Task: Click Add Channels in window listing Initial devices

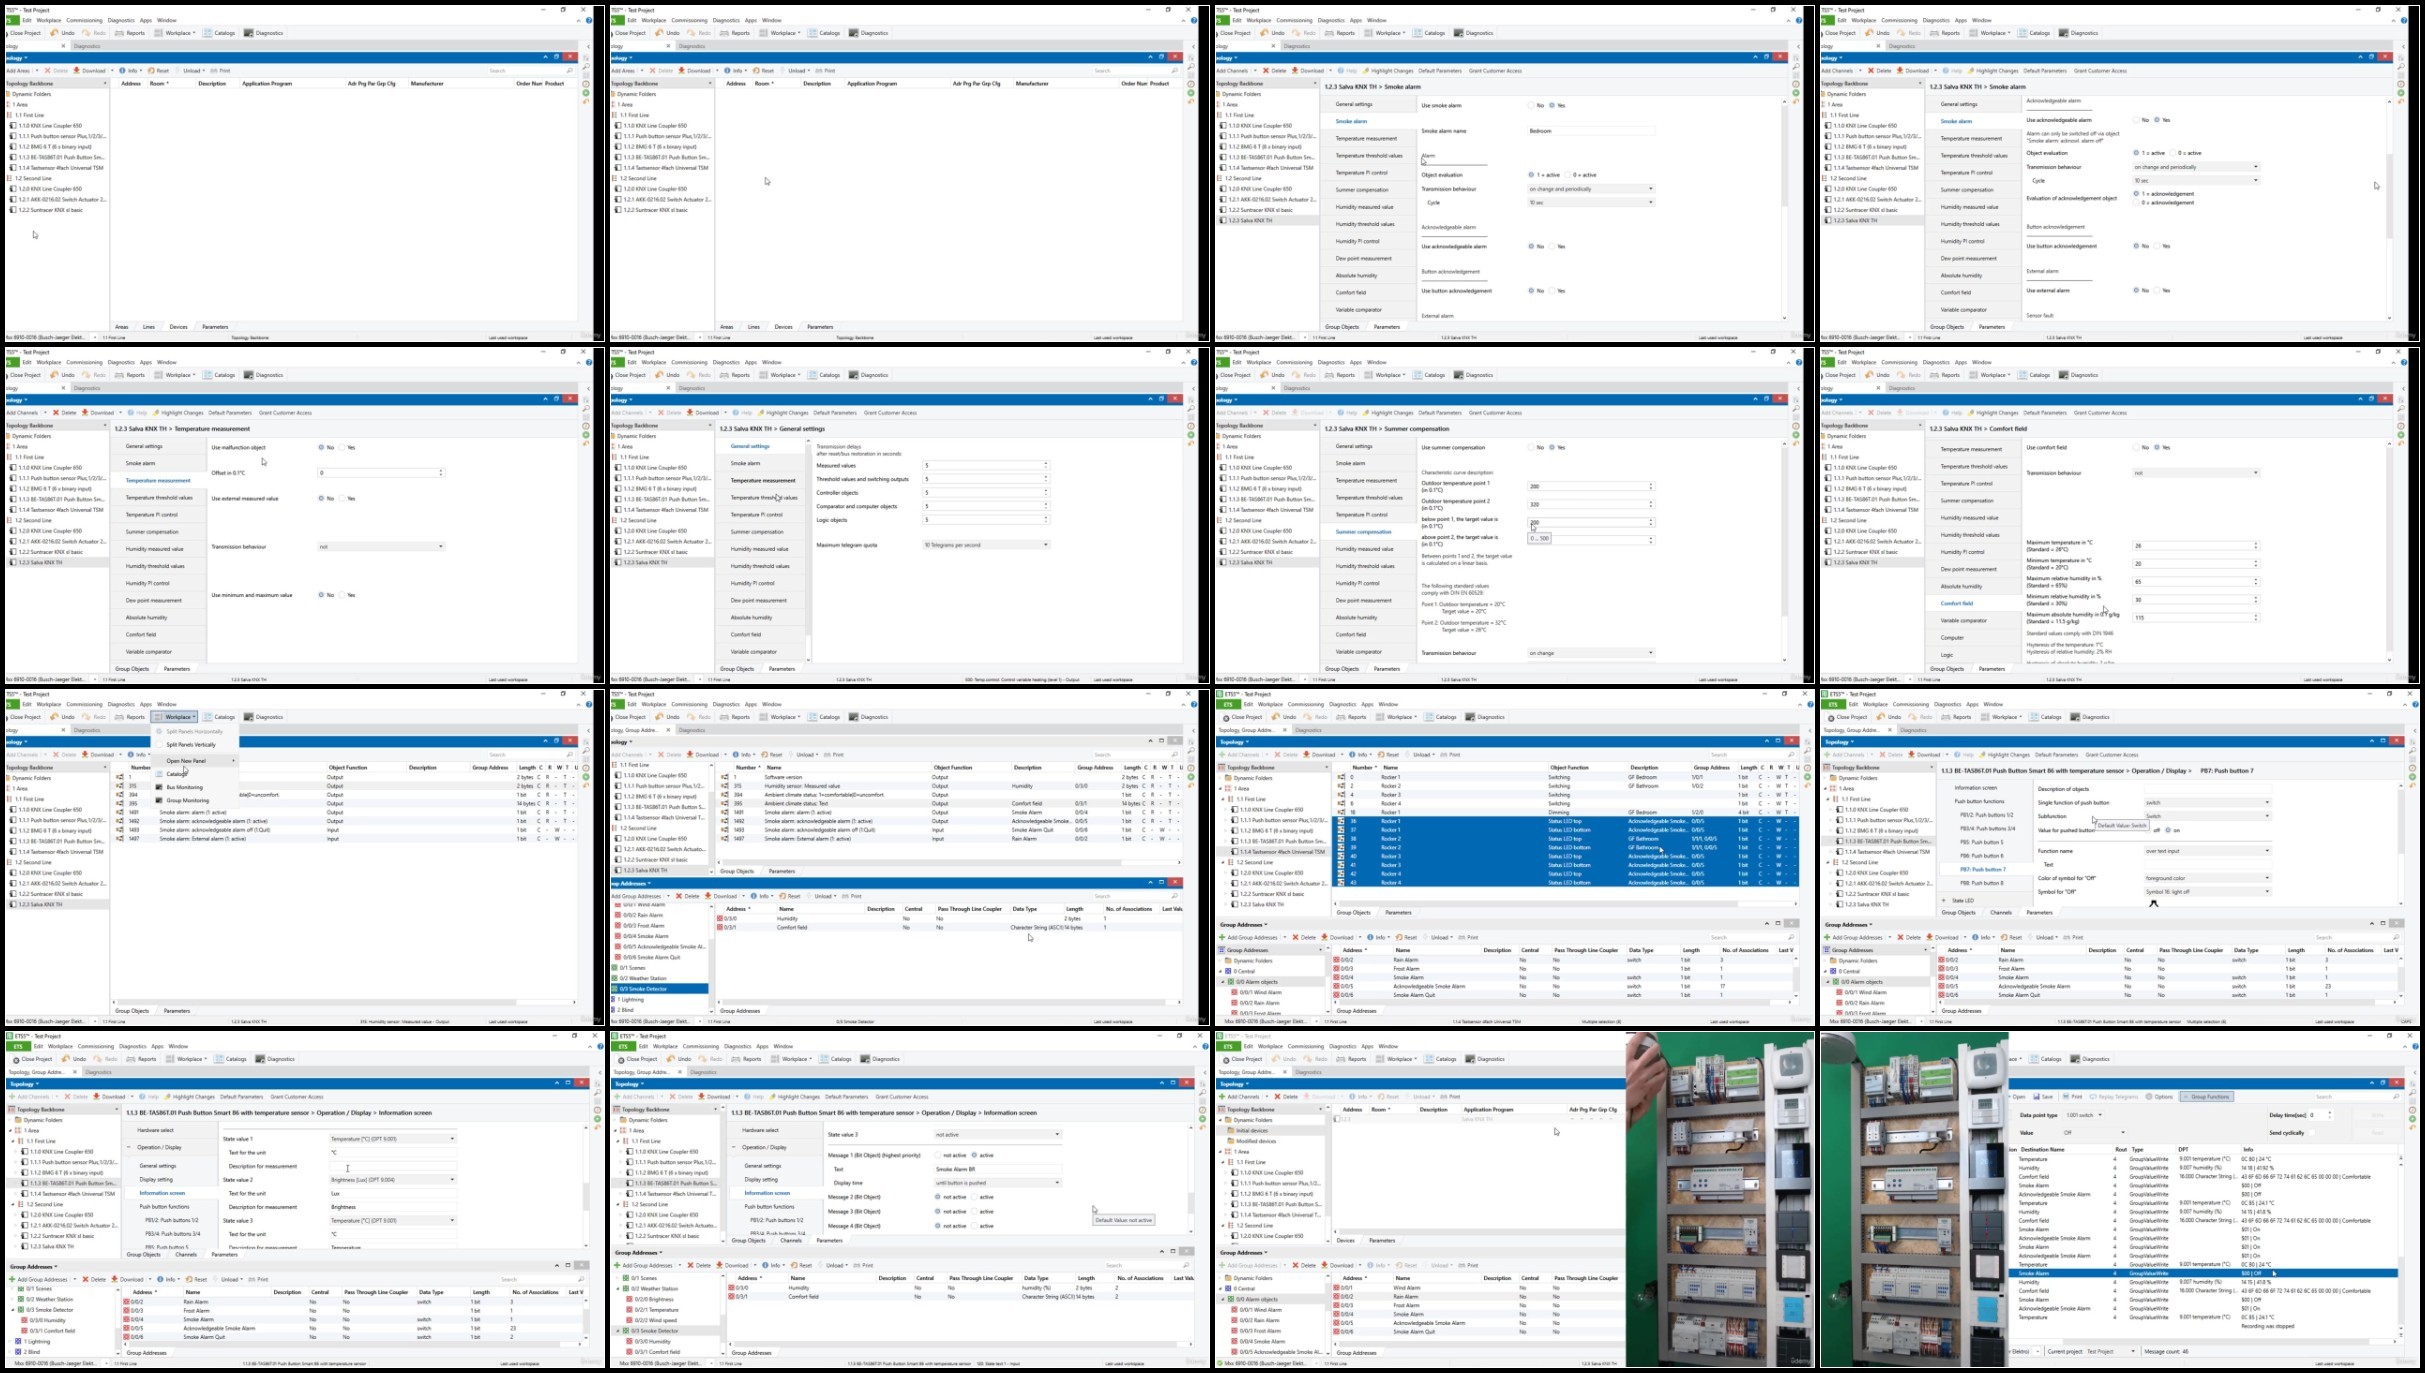Action: (1239, 1097)
